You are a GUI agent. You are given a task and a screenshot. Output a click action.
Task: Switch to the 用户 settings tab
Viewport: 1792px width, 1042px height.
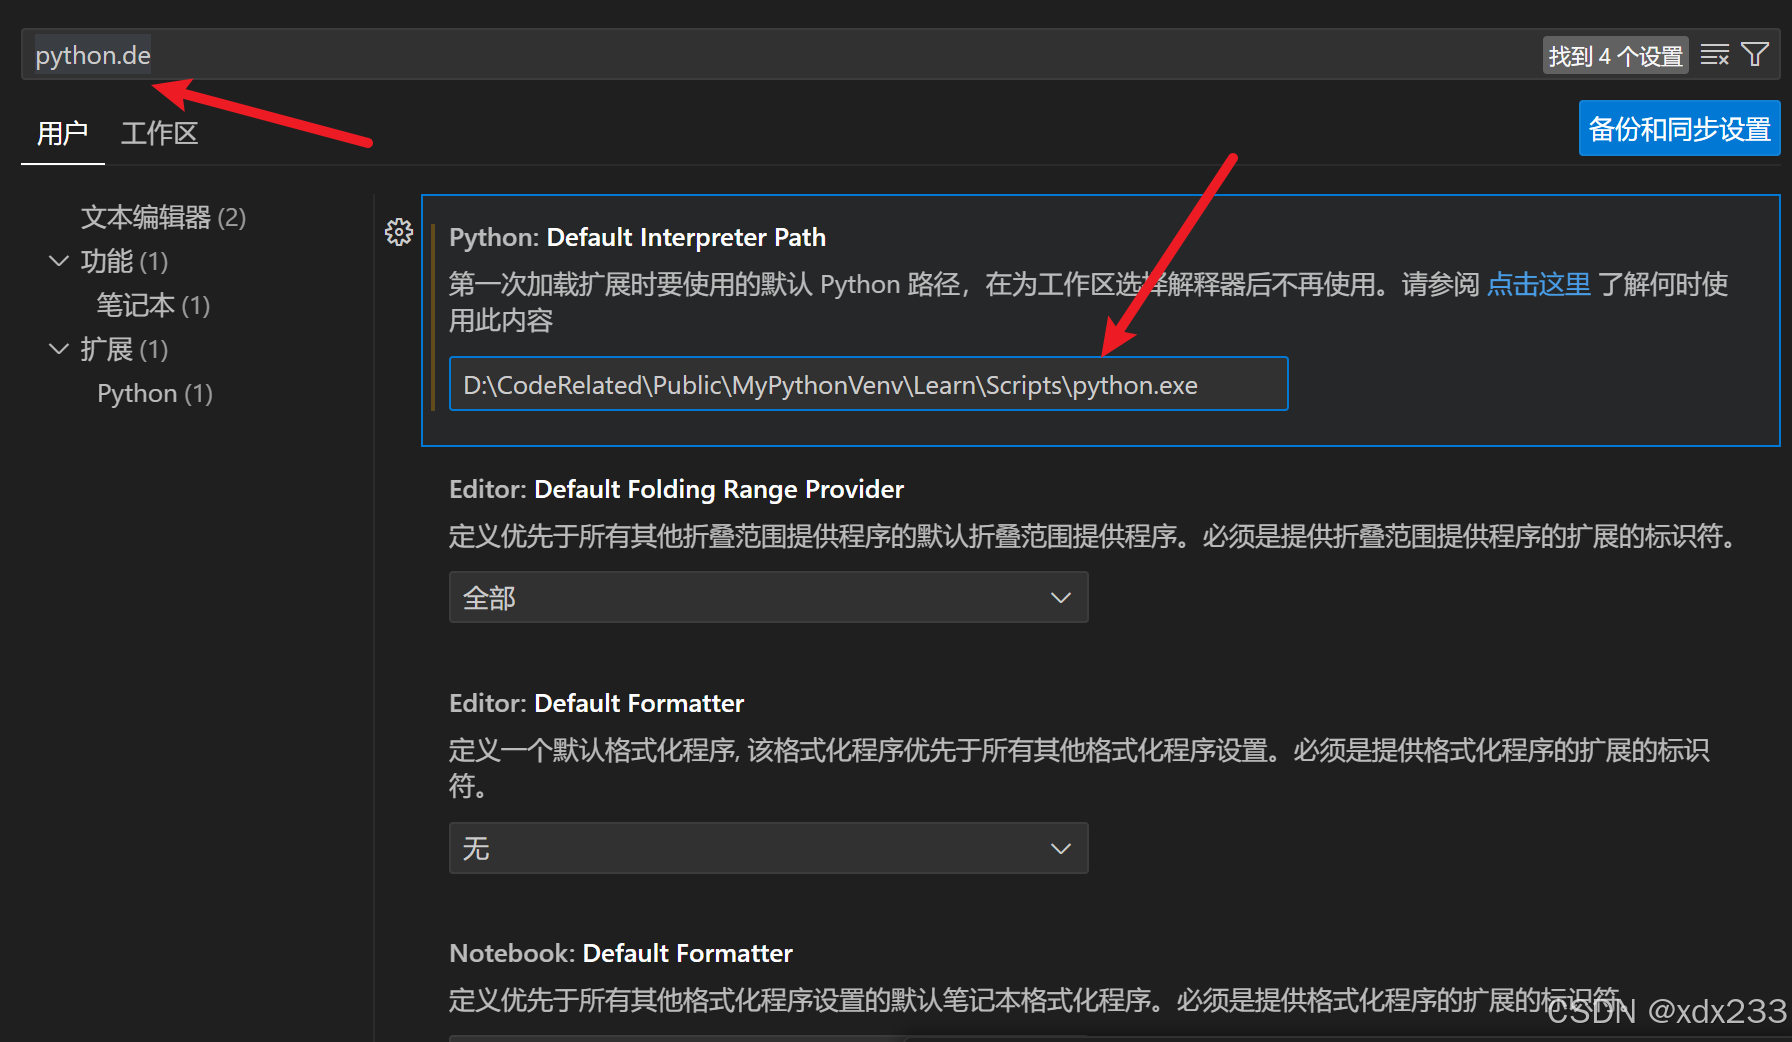[62, 133]
